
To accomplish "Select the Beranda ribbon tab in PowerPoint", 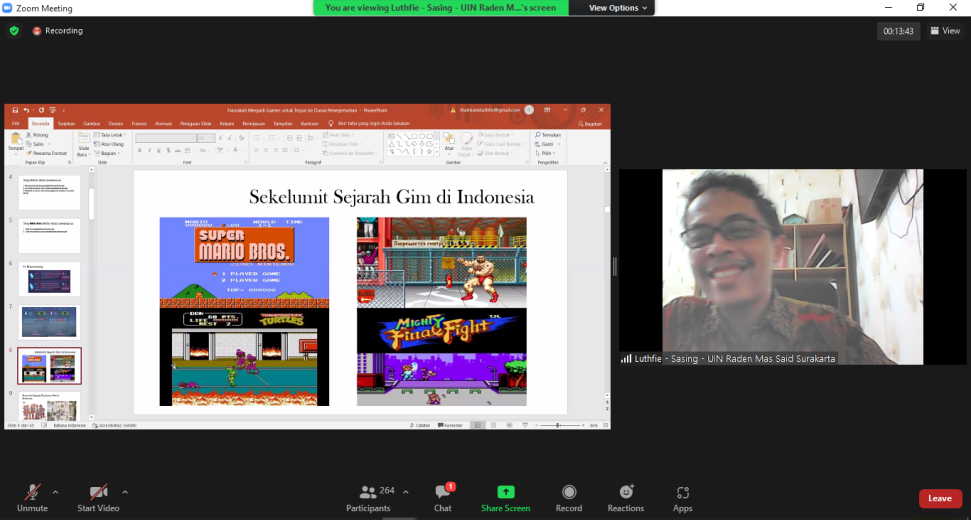I will click(x=40, y=123).
